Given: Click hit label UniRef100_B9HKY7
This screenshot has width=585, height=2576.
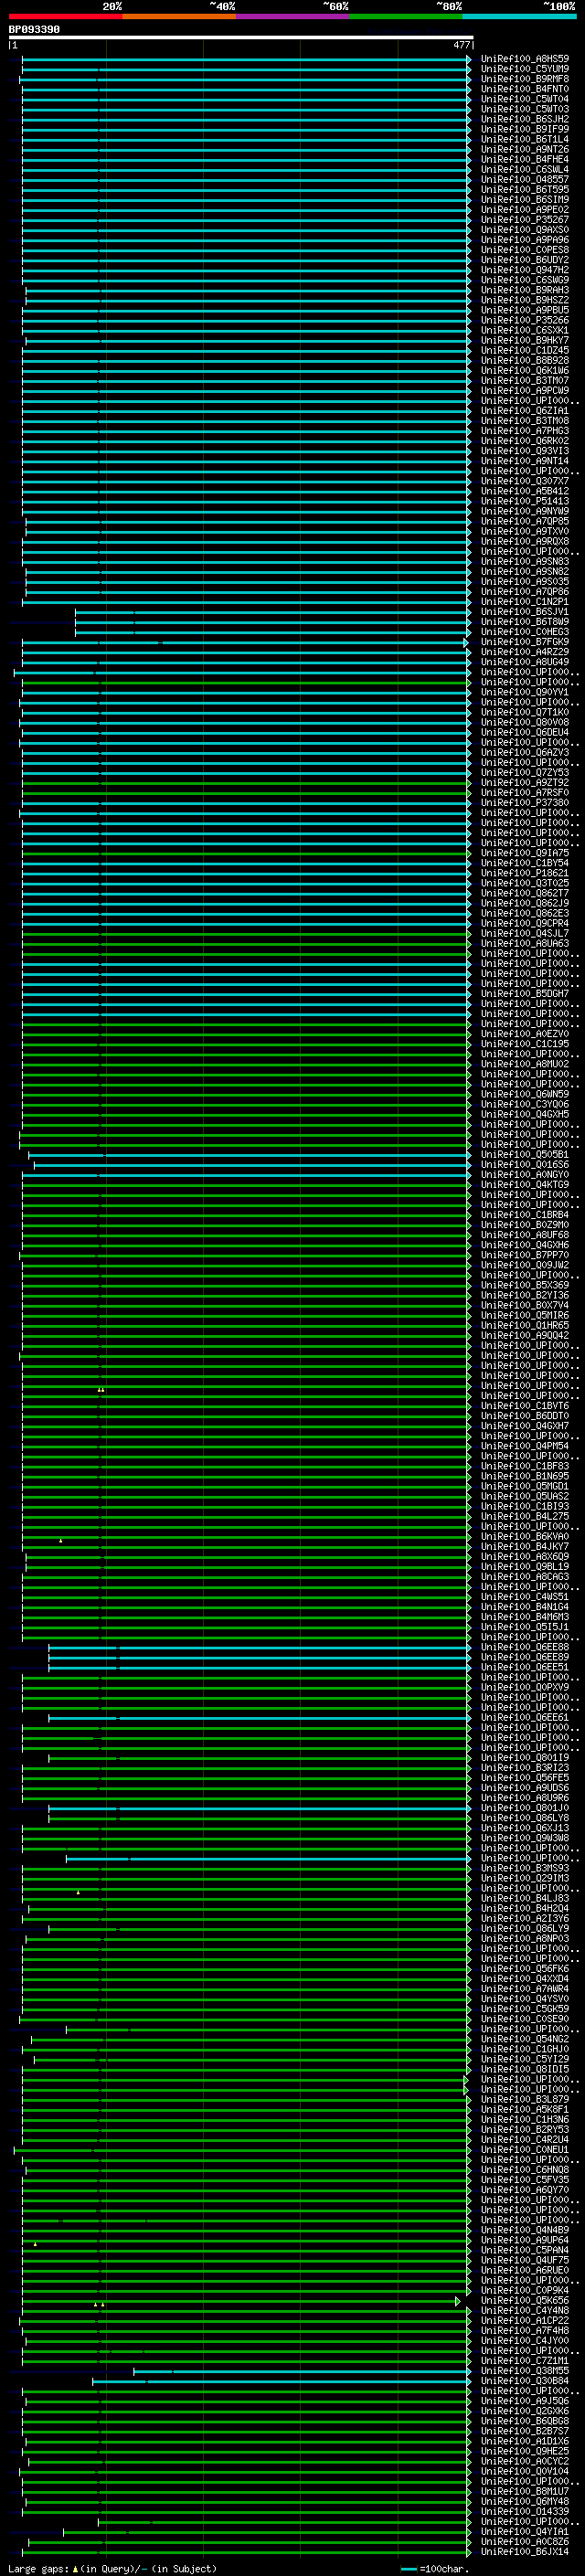Looking at the screenshot, I should [525, 340].
